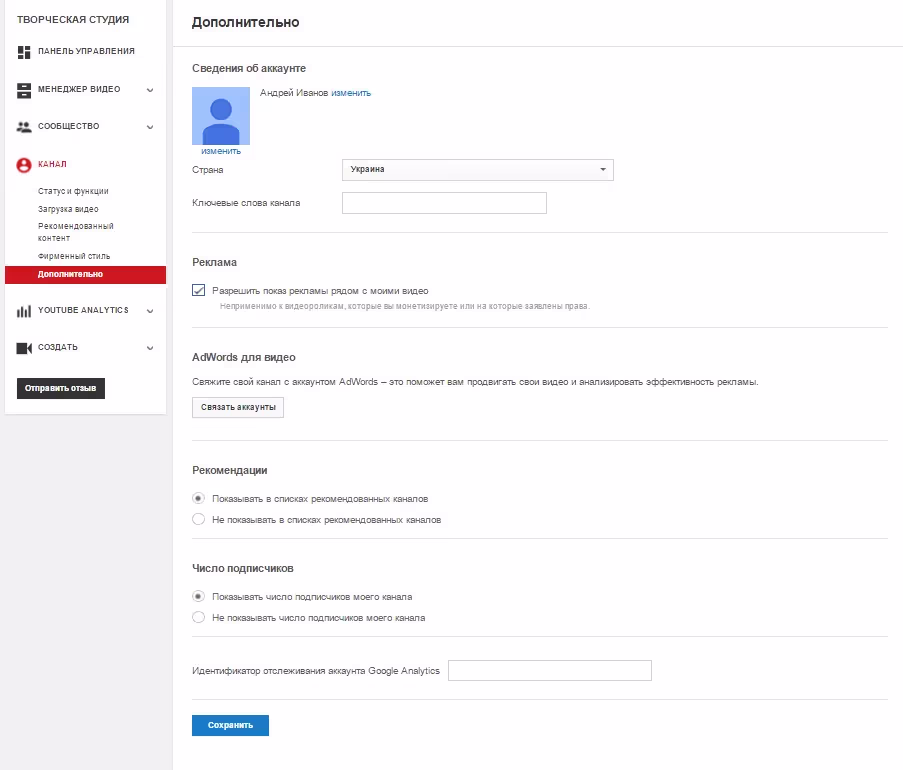Open the Канал menu item
Viewport: 903px width, 770px height.
(52, 164)
